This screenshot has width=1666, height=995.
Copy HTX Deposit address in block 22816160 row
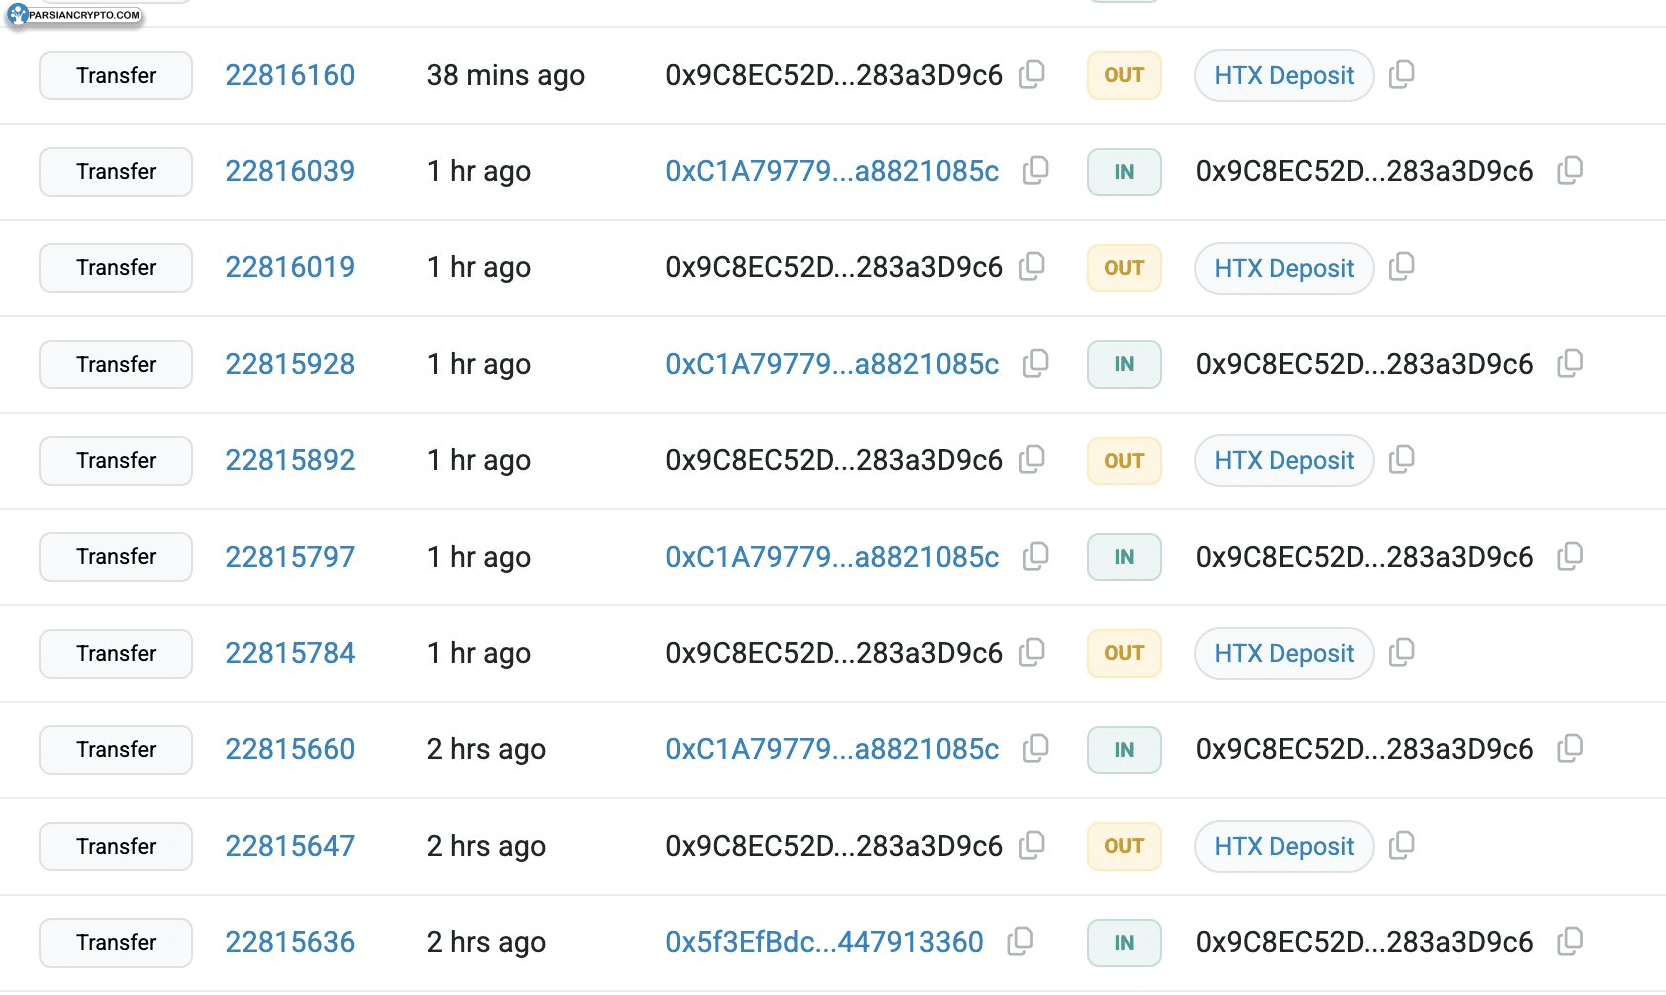(x=1402, y=74)
